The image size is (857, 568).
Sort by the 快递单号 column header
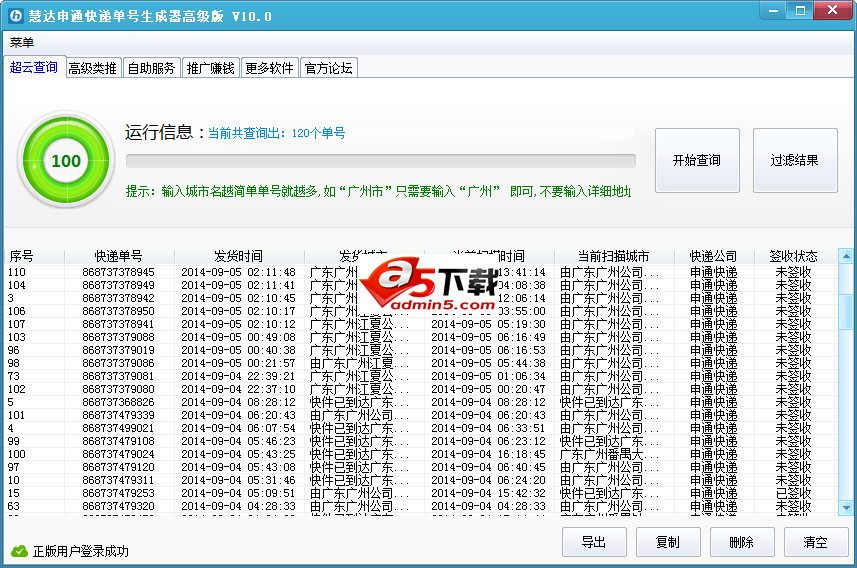tap(119, 256)
